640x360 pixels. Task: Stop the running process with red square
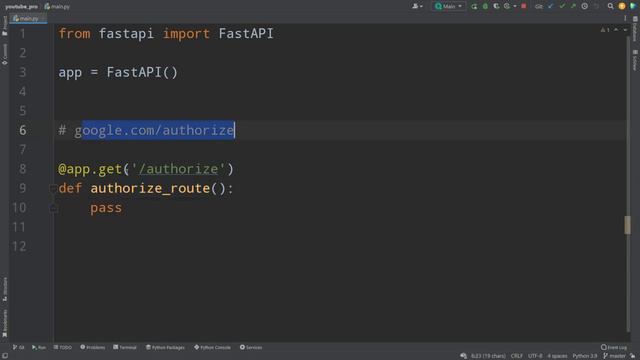524,6
